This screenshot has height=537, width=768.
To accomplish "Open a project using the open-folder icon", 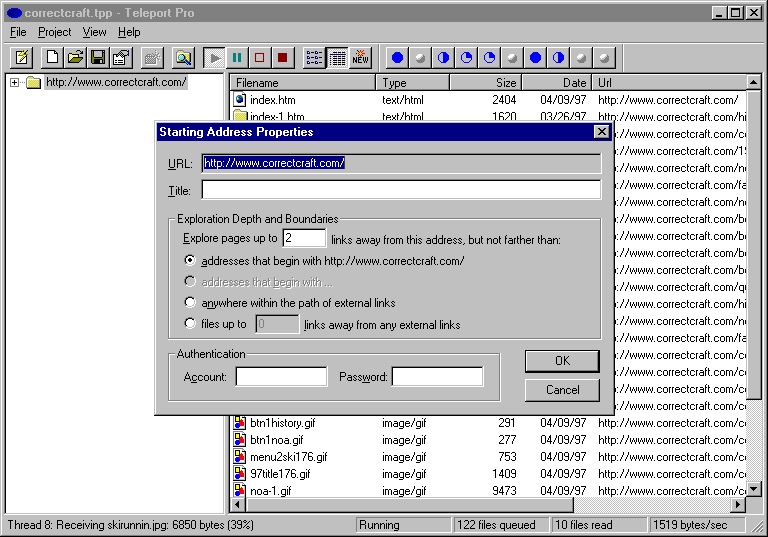I will (x=75, y=58).
